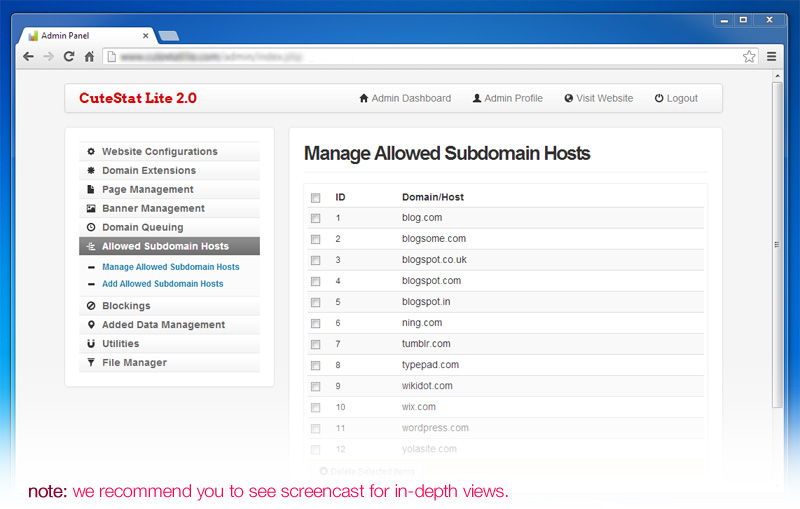The height and width of the screenshot is (509, 800).
Task: Check the box for blogspot.com
Action: [x=315, y=282]
